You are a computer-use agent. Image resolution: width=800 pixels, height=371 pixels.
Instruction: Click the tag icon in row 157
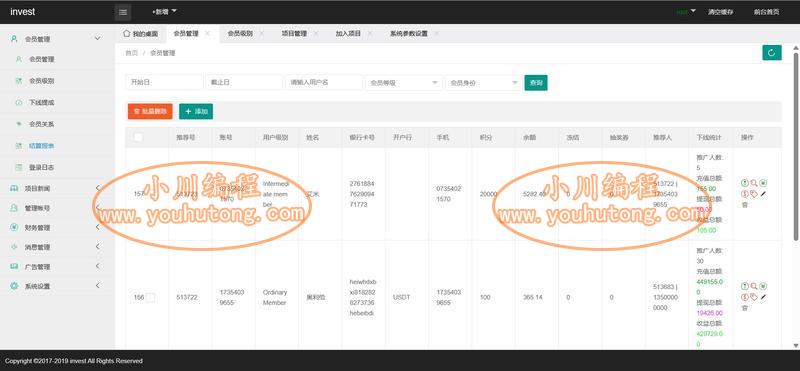click(754, 194)
